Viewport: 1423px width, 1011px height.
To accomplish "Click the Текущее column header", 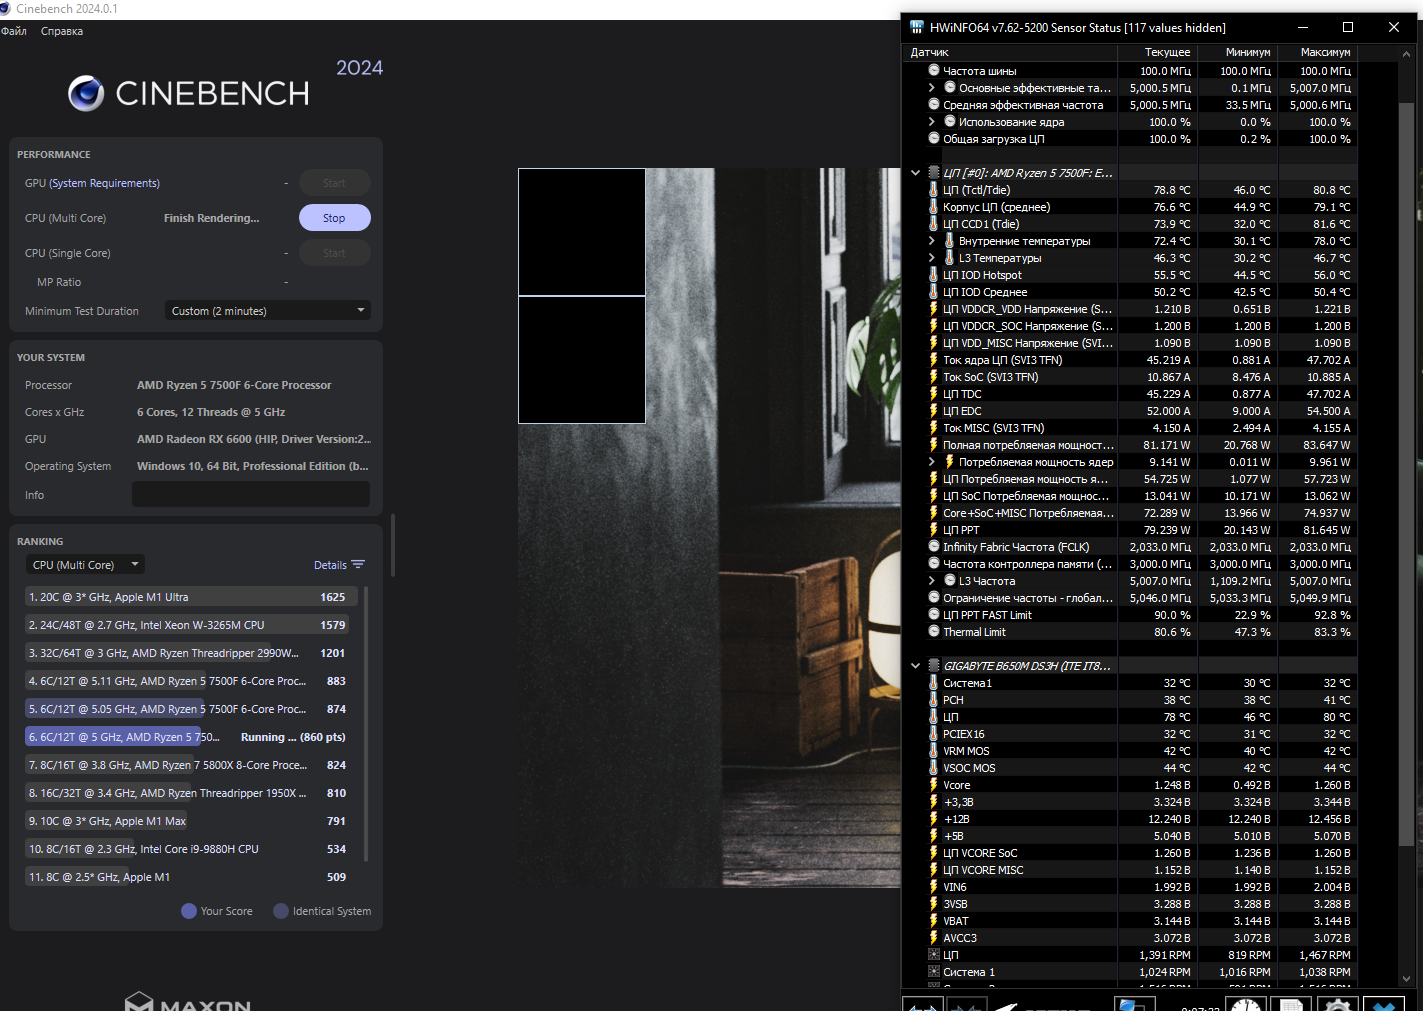I will coord(1157,52).
